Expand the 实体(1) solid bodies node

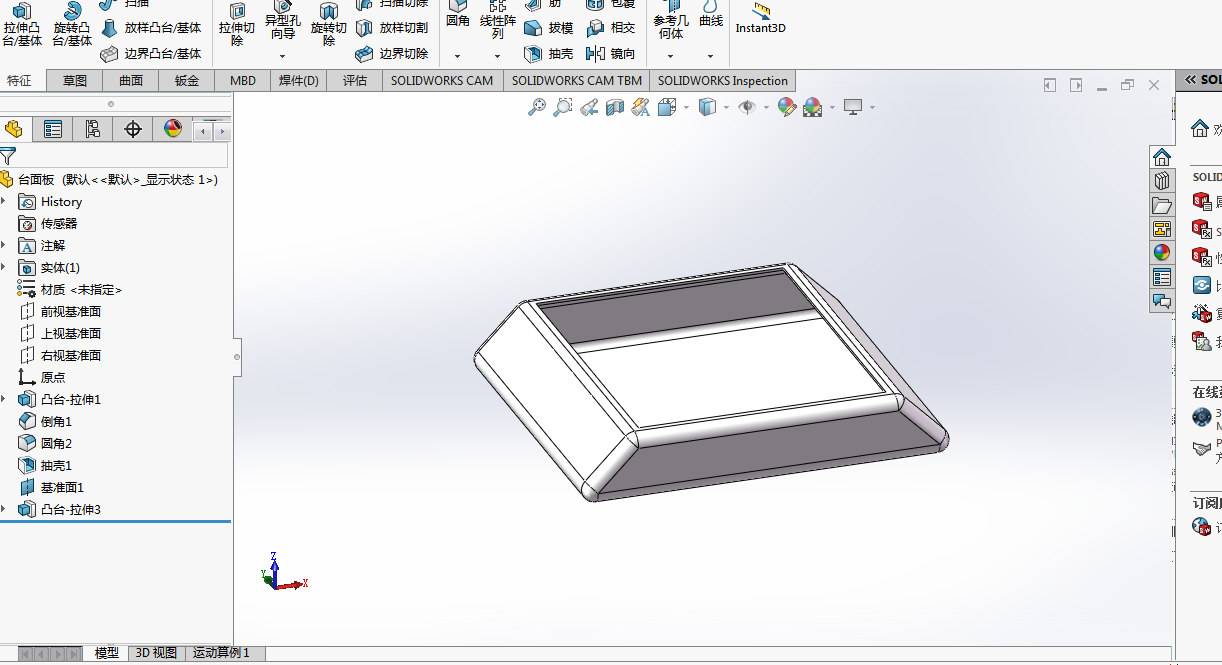click(x=4, y=268)
